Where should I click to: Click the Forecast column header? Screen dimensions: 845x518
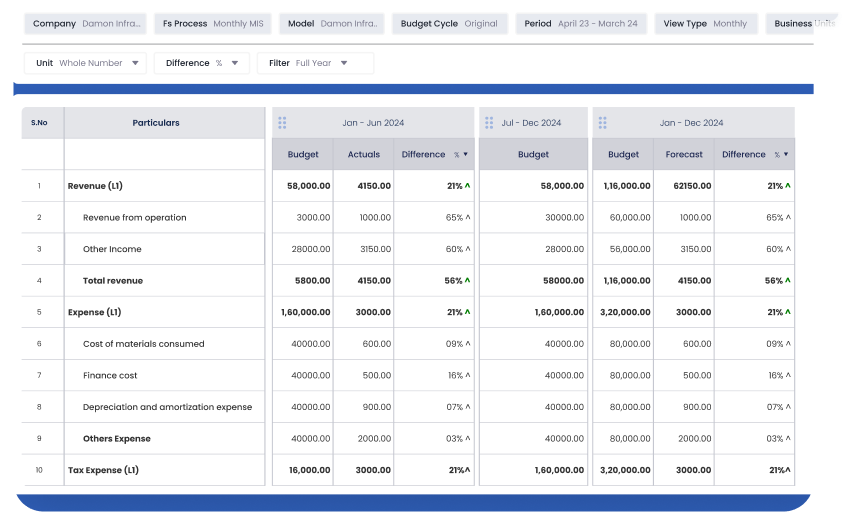point(684,154)
